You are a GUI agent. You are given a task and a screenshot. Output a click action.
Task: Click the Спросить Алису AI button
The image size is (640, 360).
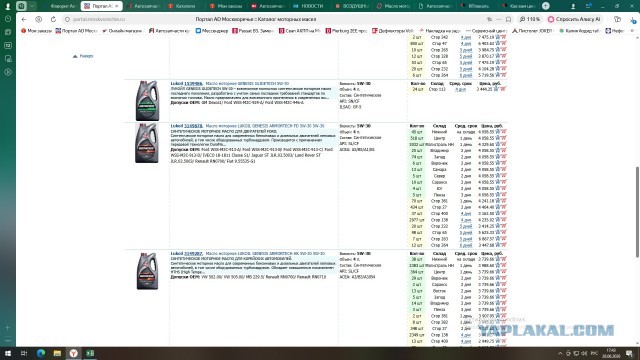pyautogui.click(x=574, y=19)
